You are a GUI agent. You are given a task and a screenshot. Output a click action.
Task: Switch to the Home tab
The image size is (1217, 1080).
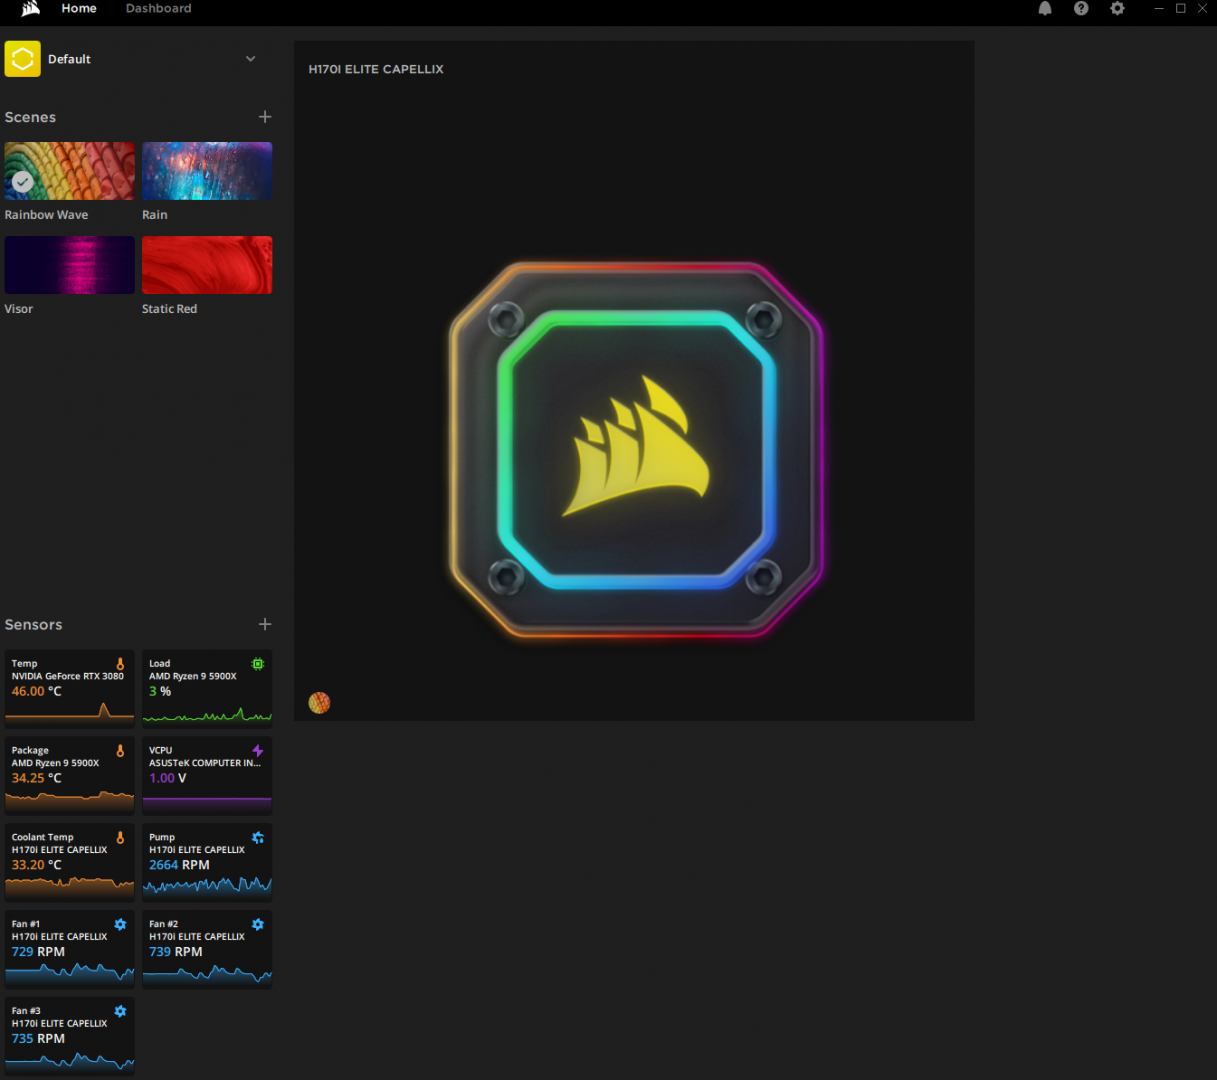click(79, 8)
